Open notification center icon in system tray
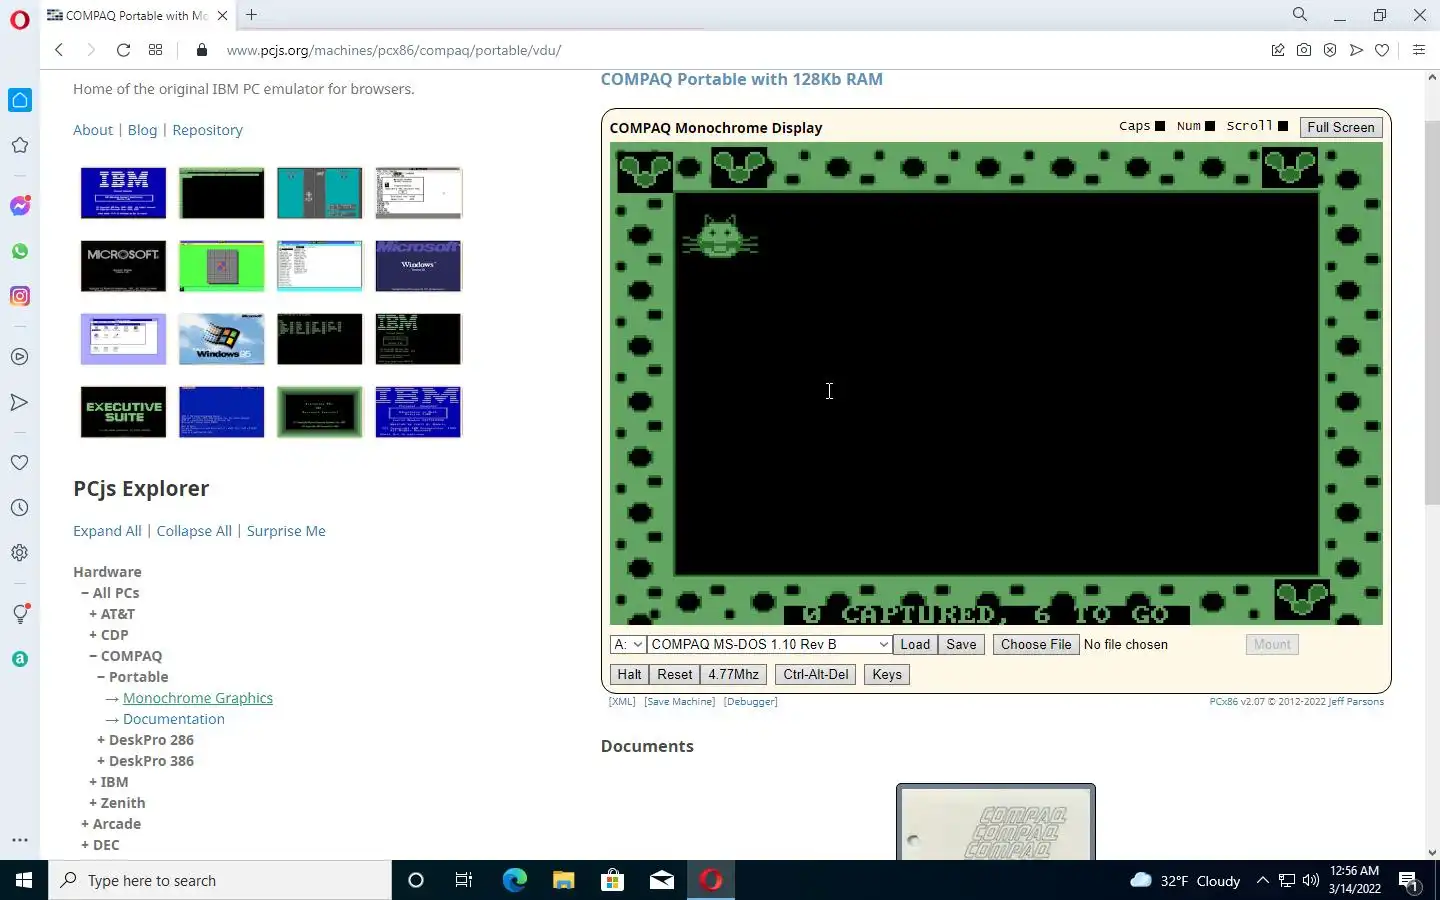The height and width of the screenshot is (900, 1440). click(x=1409, y=881)
